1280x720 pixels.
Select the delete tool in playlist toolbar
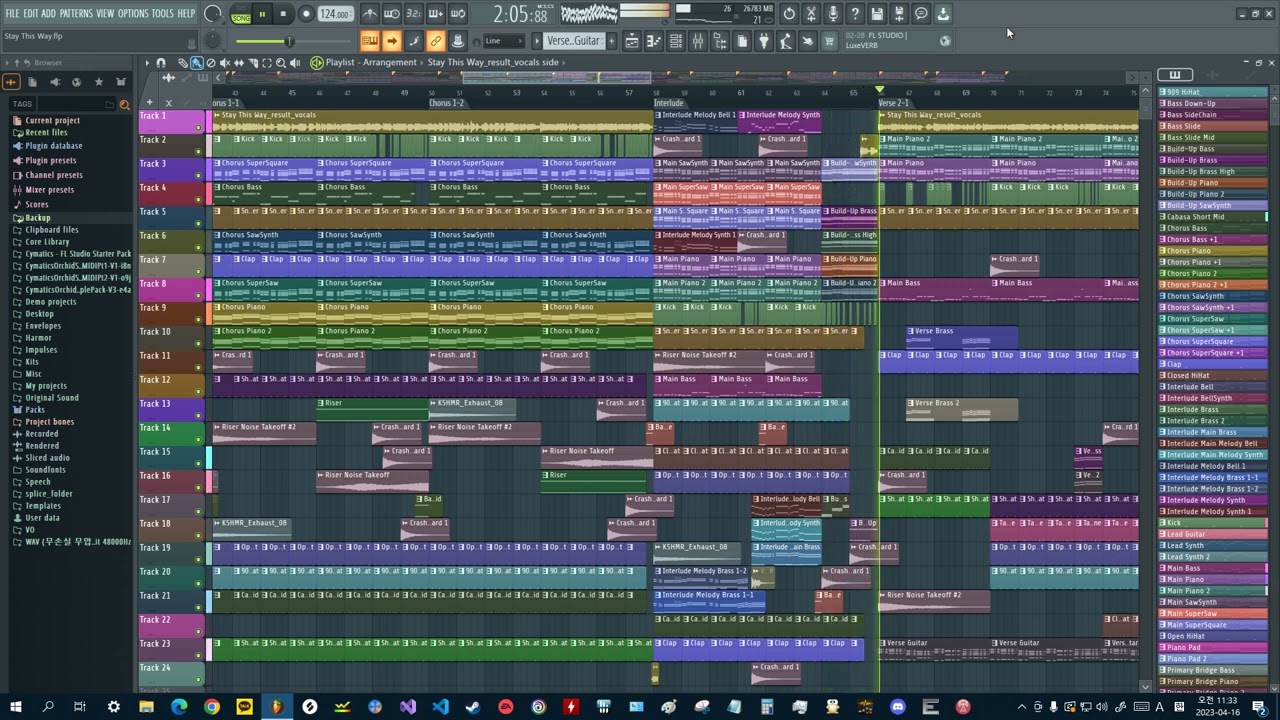pyautogui.click(x=211, y=63)
